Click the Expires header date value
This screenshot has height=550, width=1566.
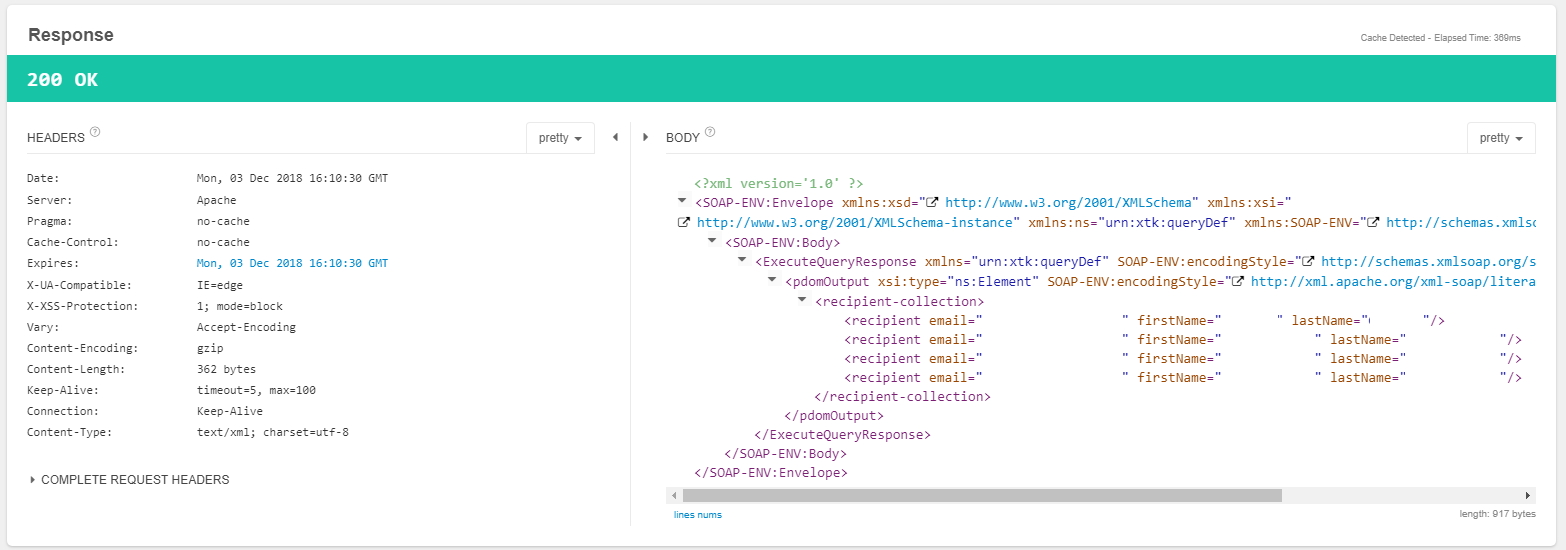point(292,264)
